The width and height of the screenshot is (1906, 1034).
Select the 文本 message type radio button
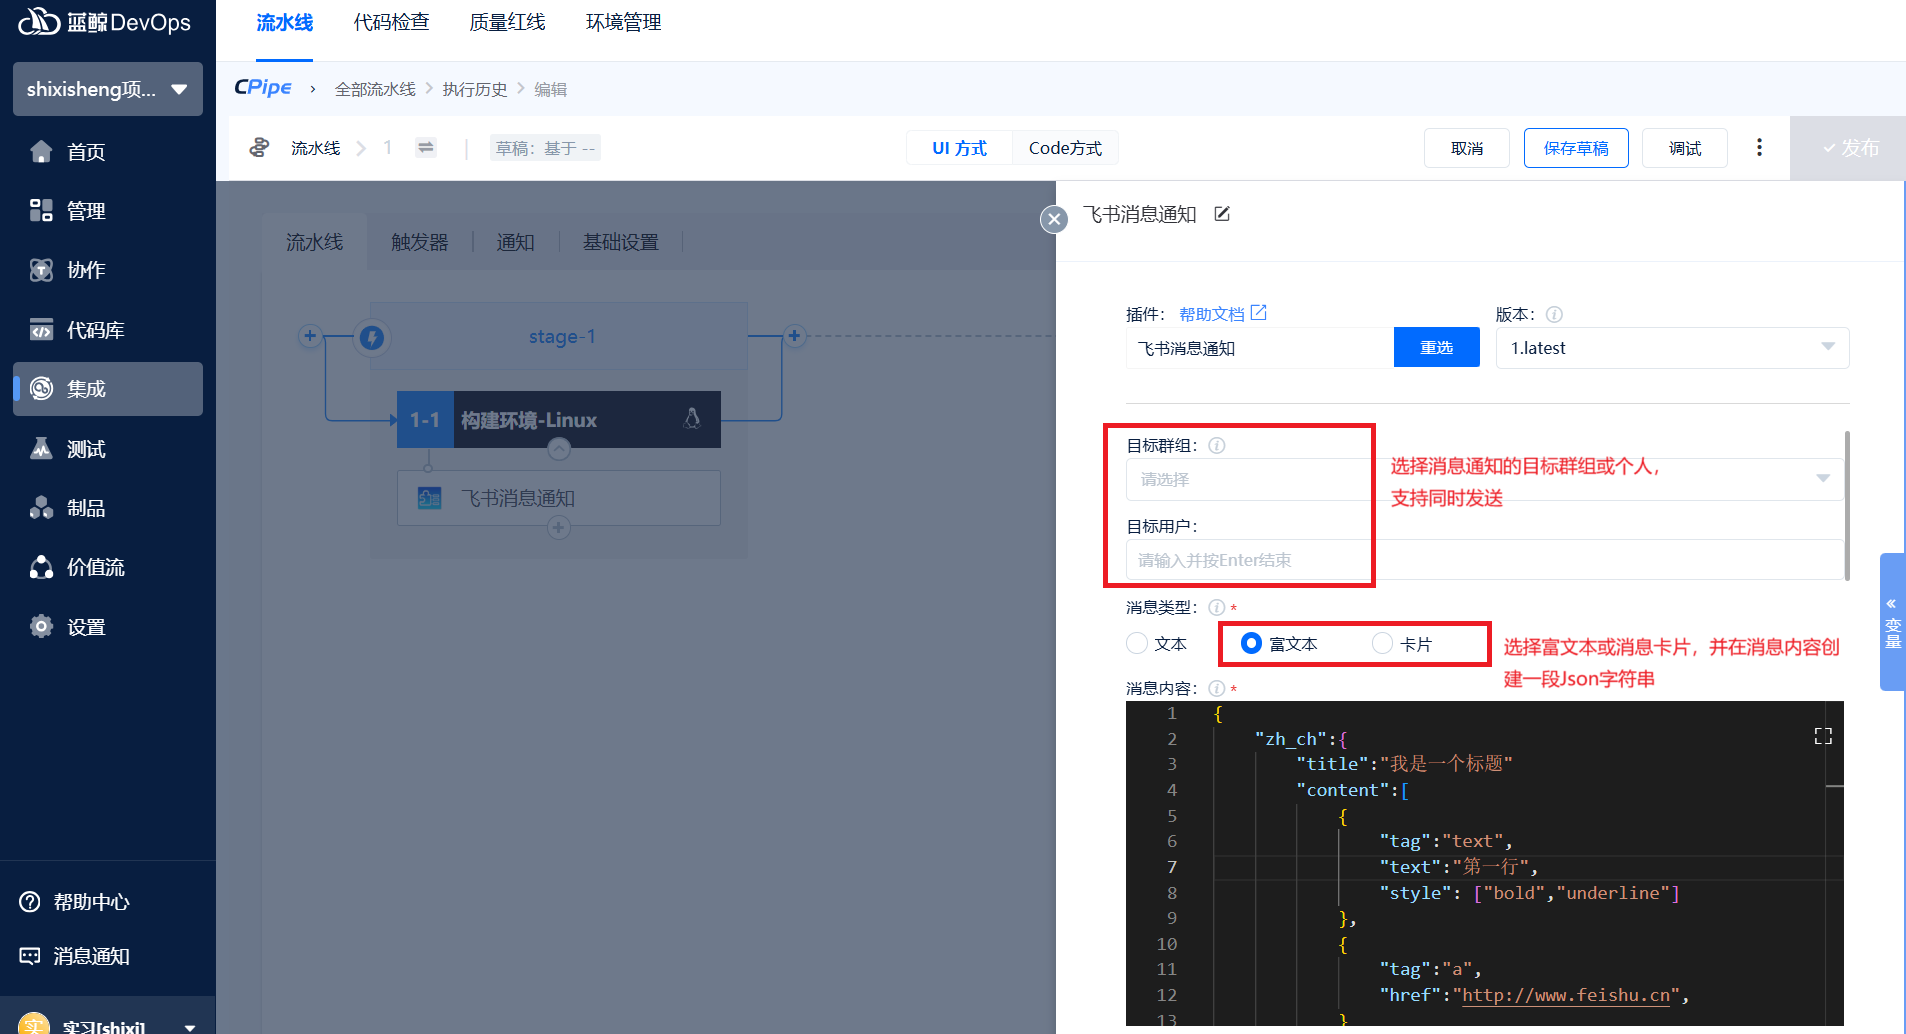[1137, 644]
